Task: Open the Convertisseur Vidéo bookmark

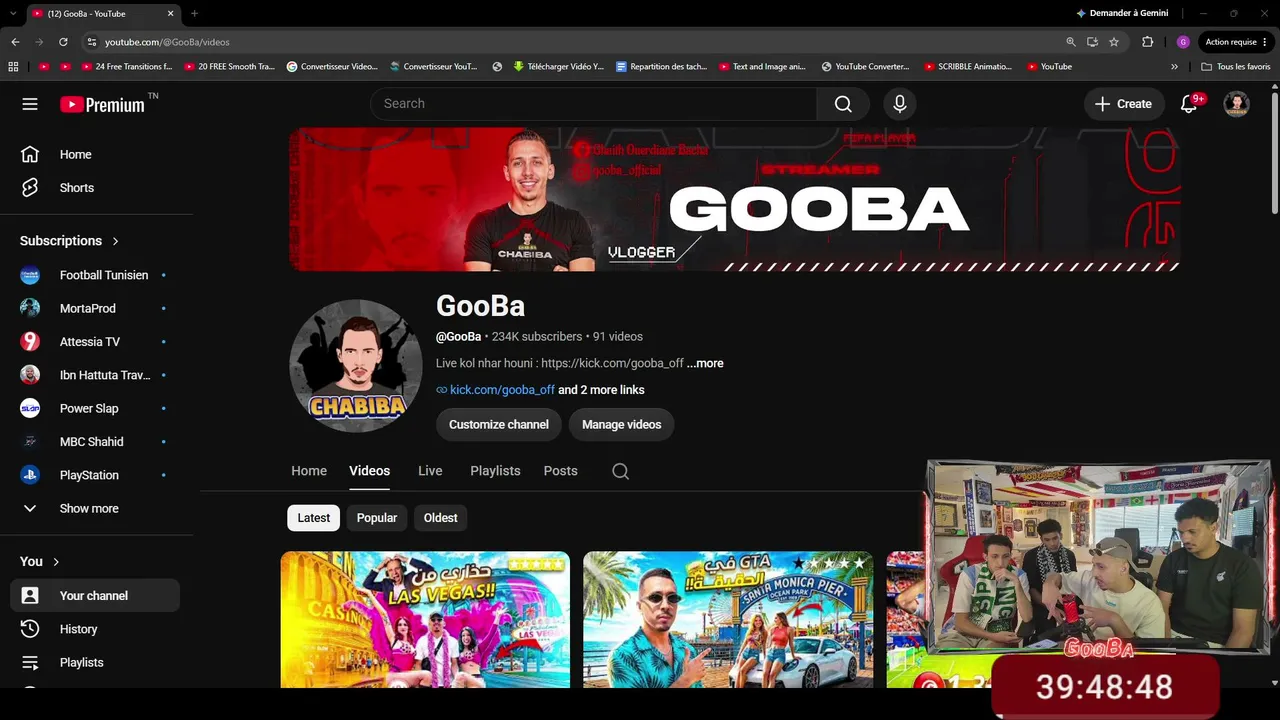Action: coord(332,67)
